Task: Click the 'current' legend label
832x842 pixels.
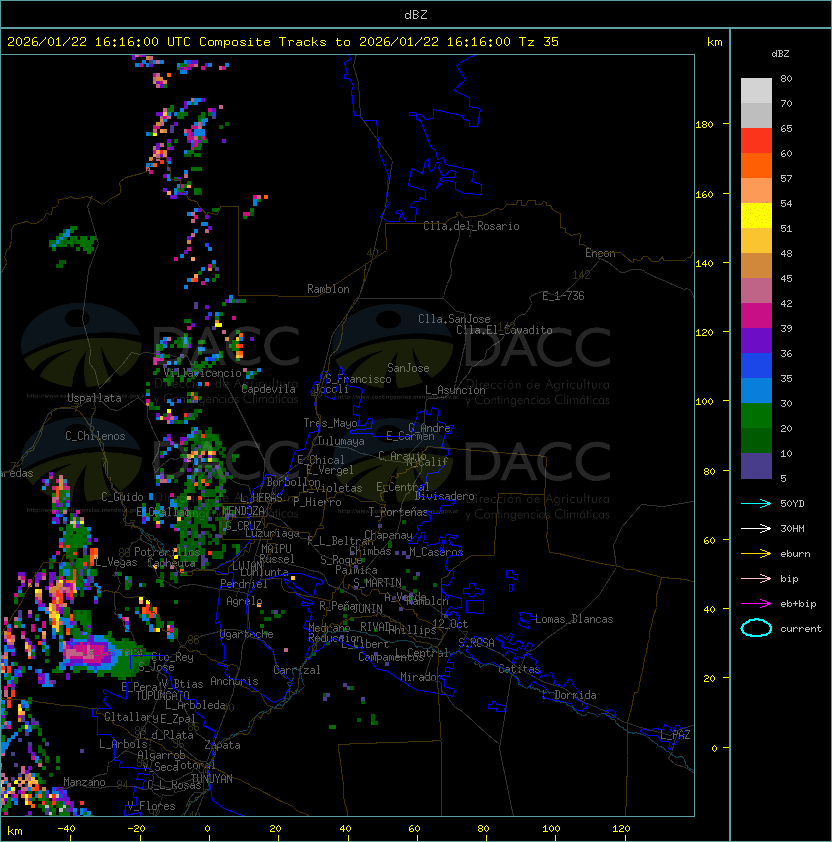Action: pyautogui.click(x=800, y=629)
